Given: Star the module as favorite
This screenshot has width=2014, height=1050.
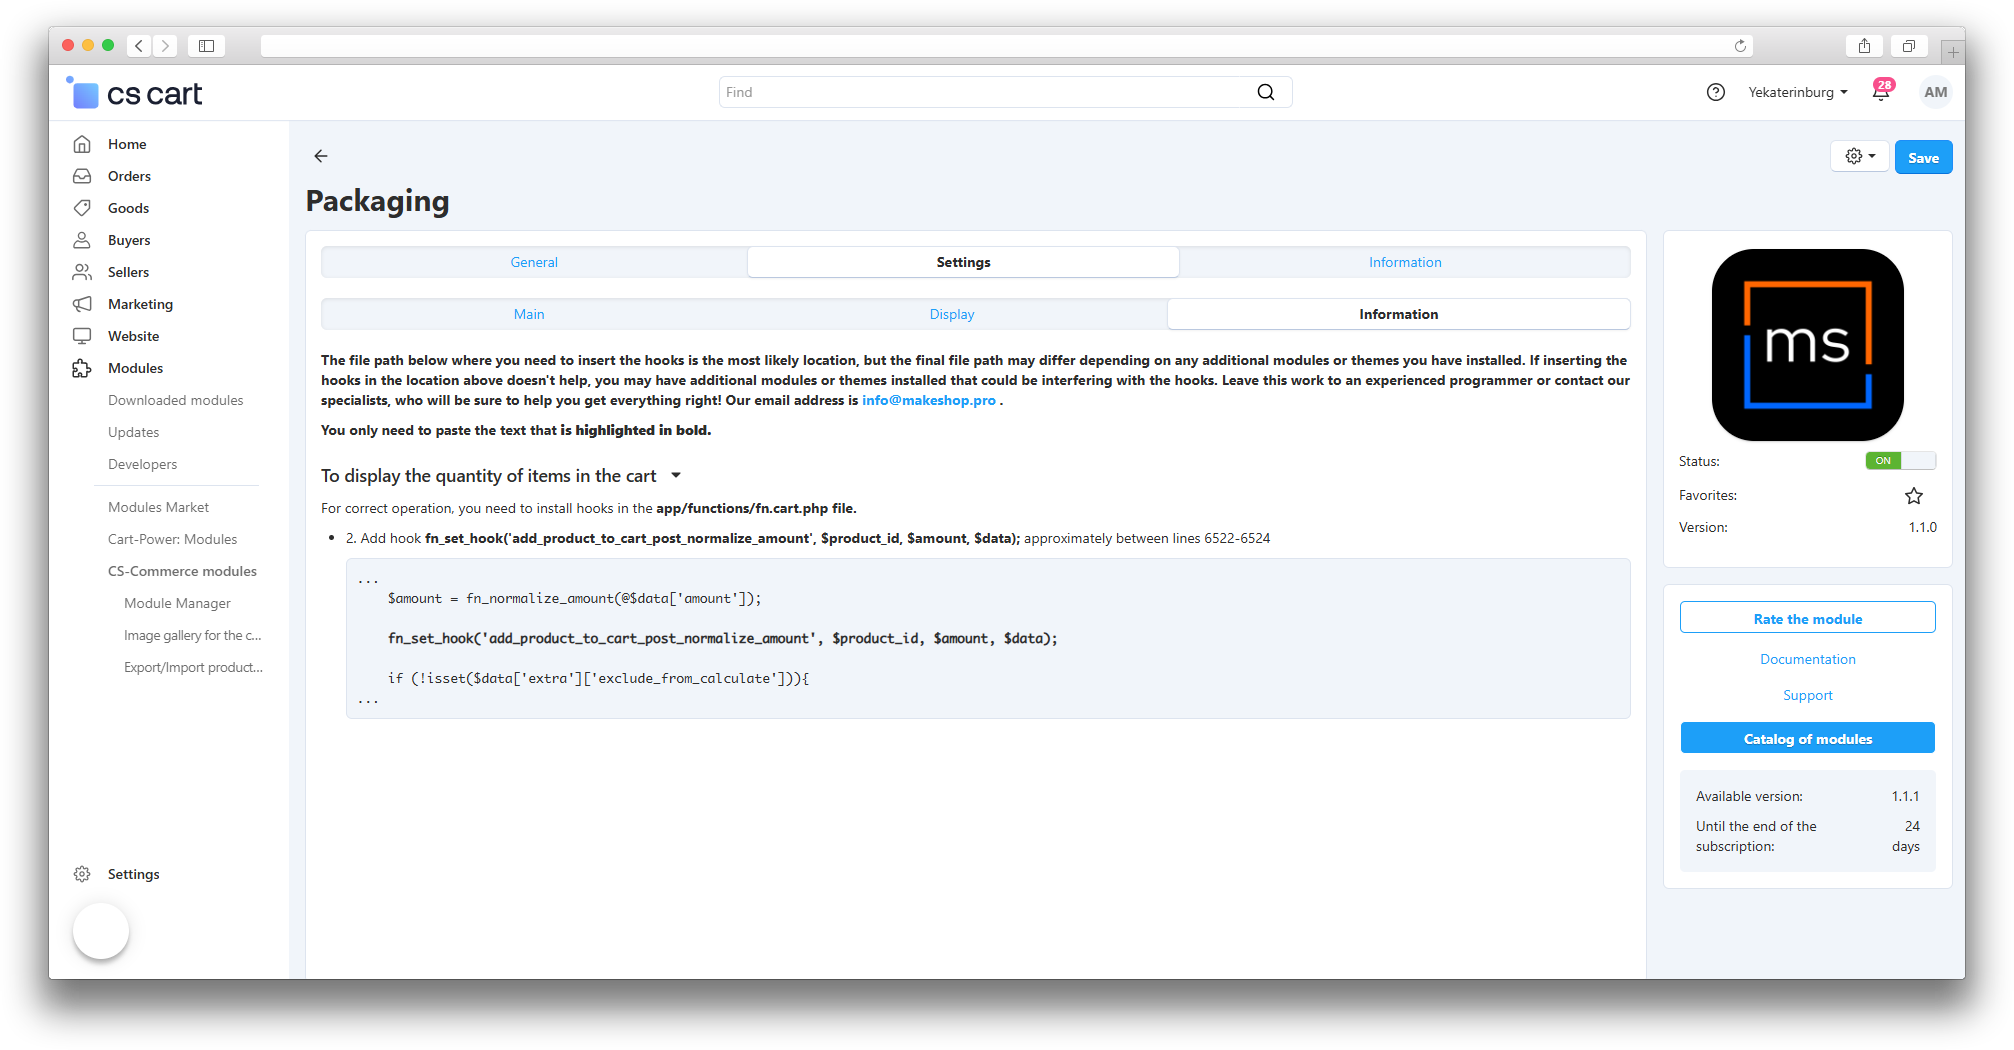Looking at the screenshot, I should [1914, 496].
